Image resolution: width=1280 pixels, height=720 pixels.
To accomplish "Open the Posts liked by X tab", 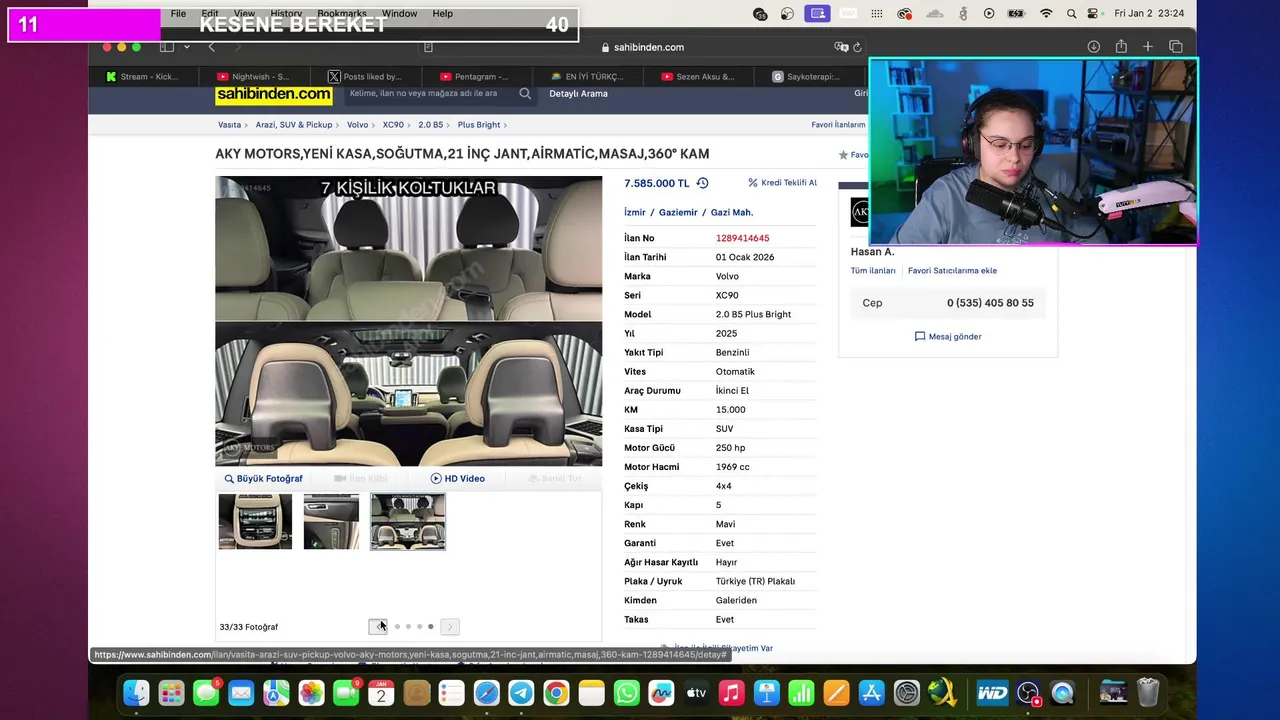I will [x=365, y=76].
